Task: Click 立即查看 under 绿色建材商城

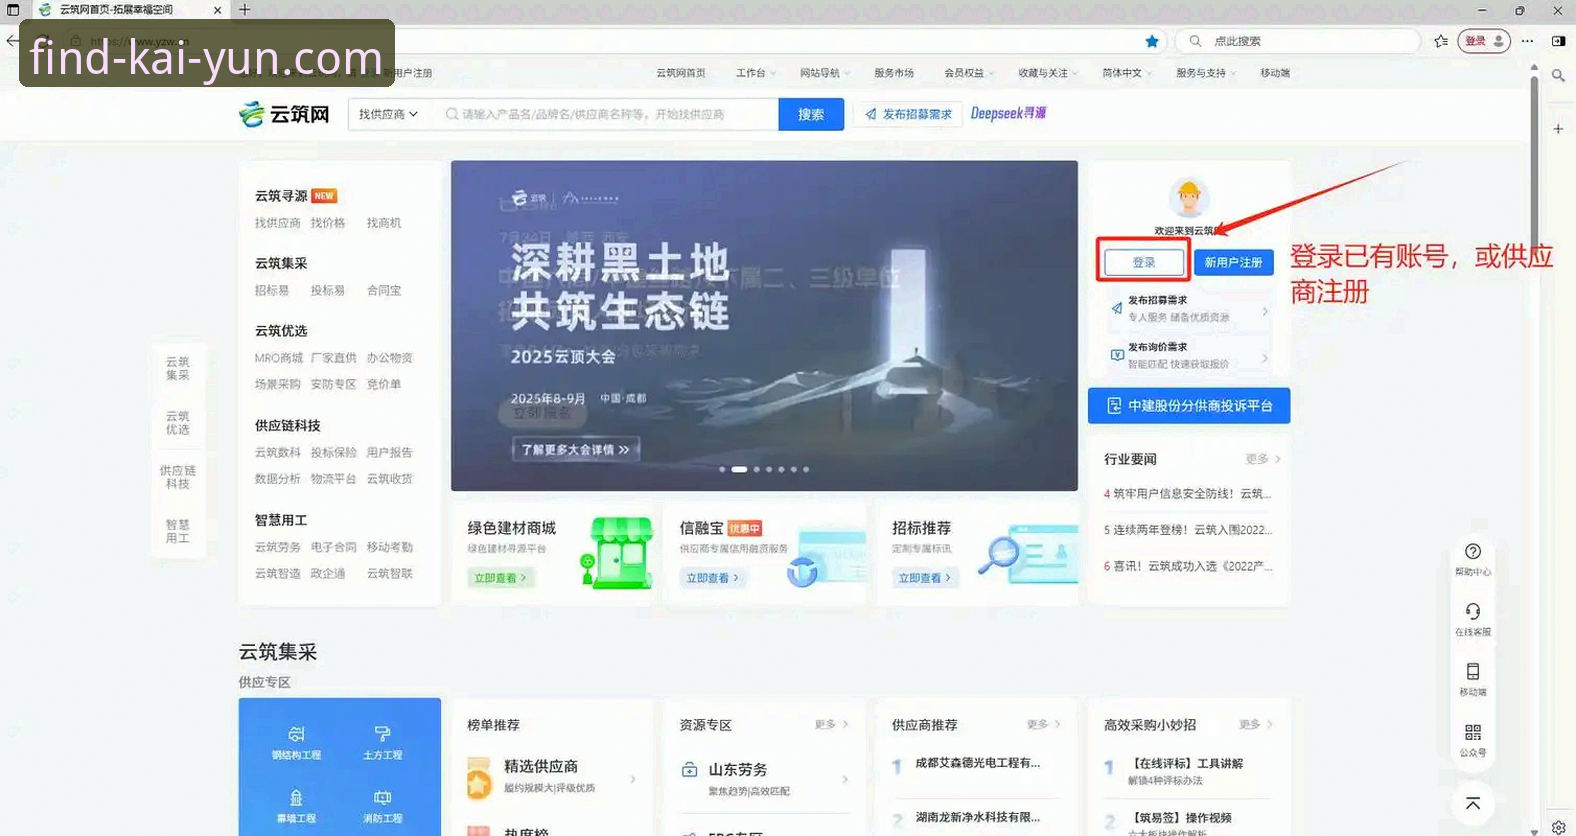Action: click(x=500, y=578)
